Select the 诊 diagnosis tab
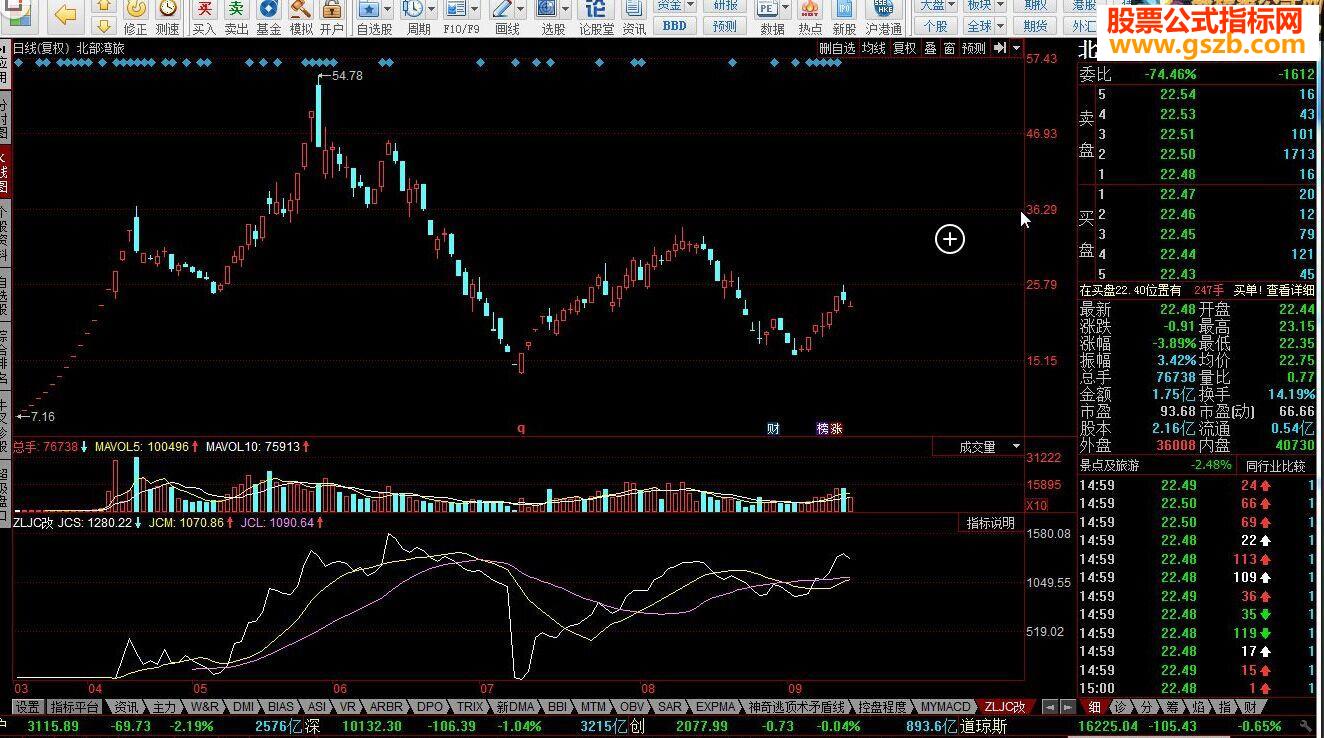The image size is (1324, 738). [1120, 707]
